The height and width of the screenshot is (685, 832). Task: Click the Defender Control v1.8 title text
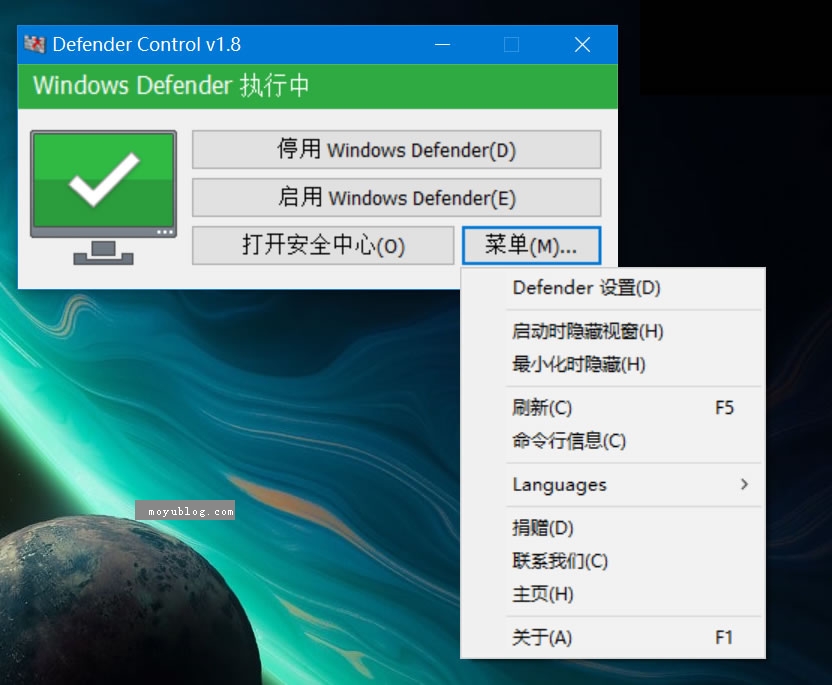(146, 45)
